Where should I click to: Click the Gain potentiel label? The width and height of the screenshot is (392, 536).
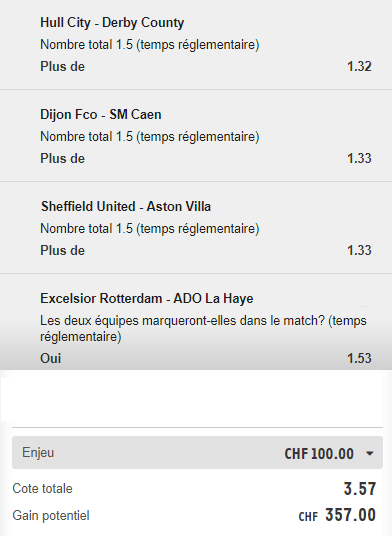click(x=51, y=515)
